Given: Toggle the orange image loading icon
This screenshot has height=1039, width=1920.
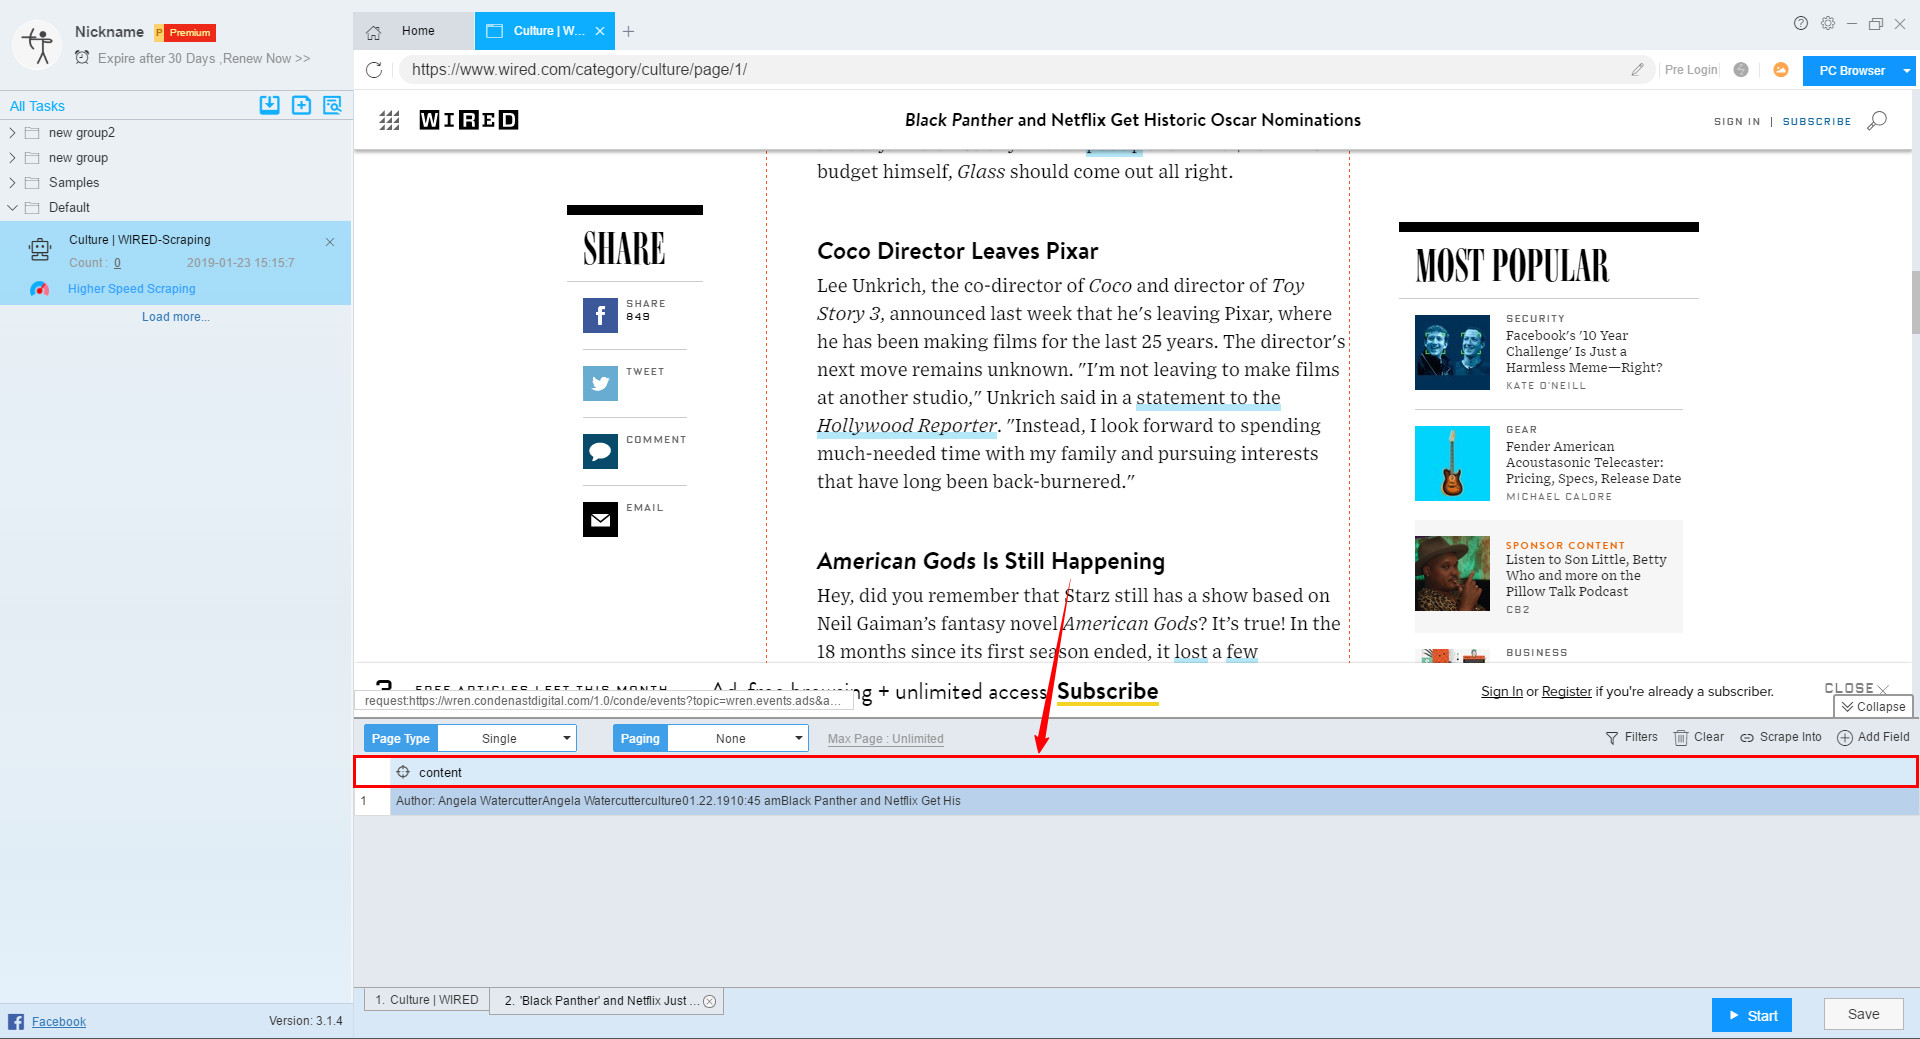Looking at the screenshot, I should pyautogui.click(x=1781, y=70).
